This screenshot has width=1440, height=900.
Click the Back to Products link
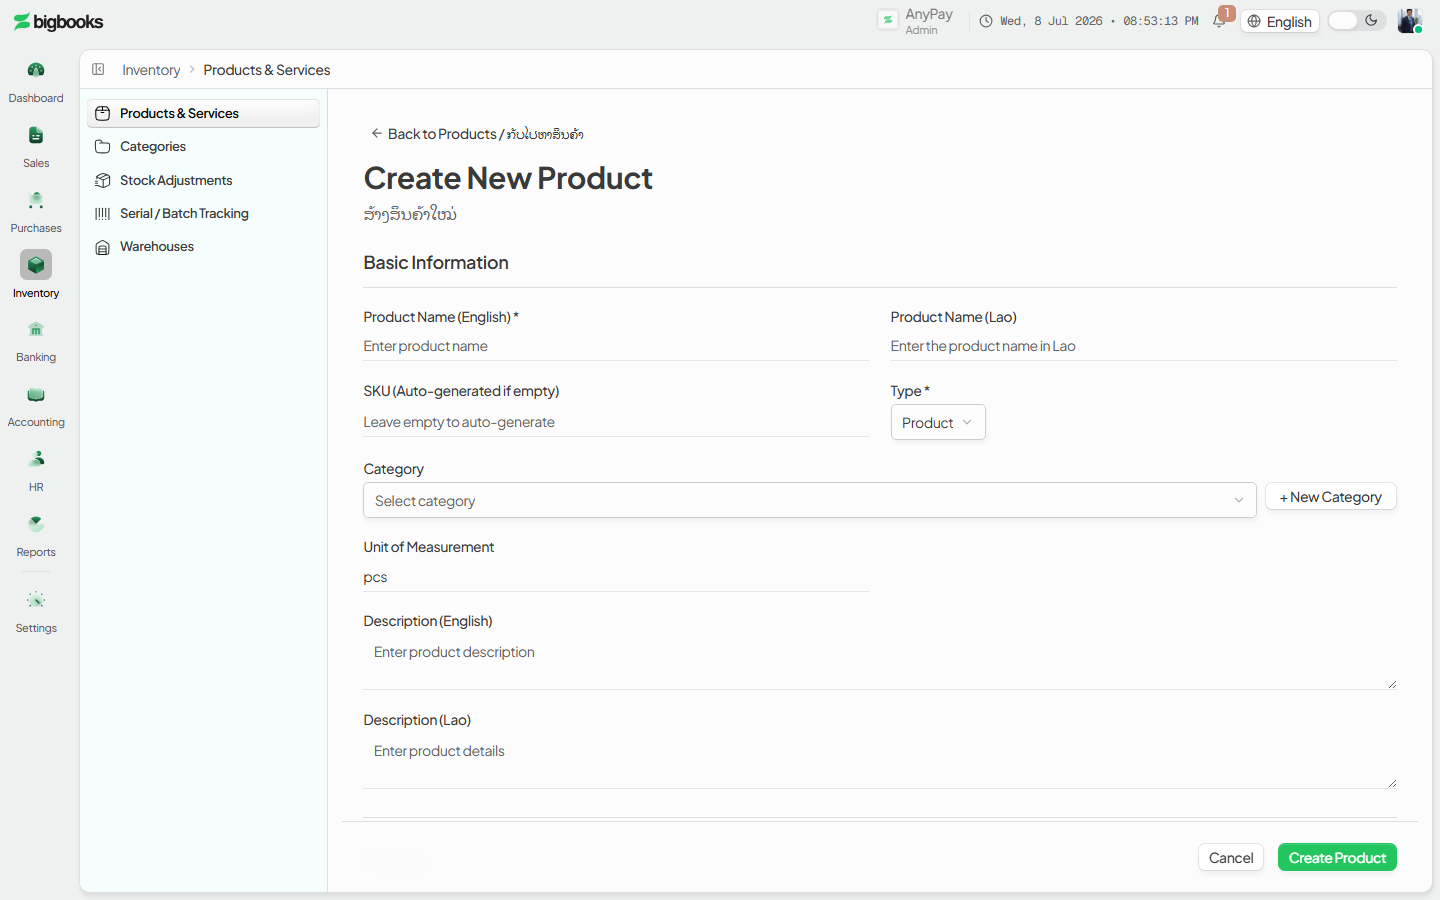point(477,133)
